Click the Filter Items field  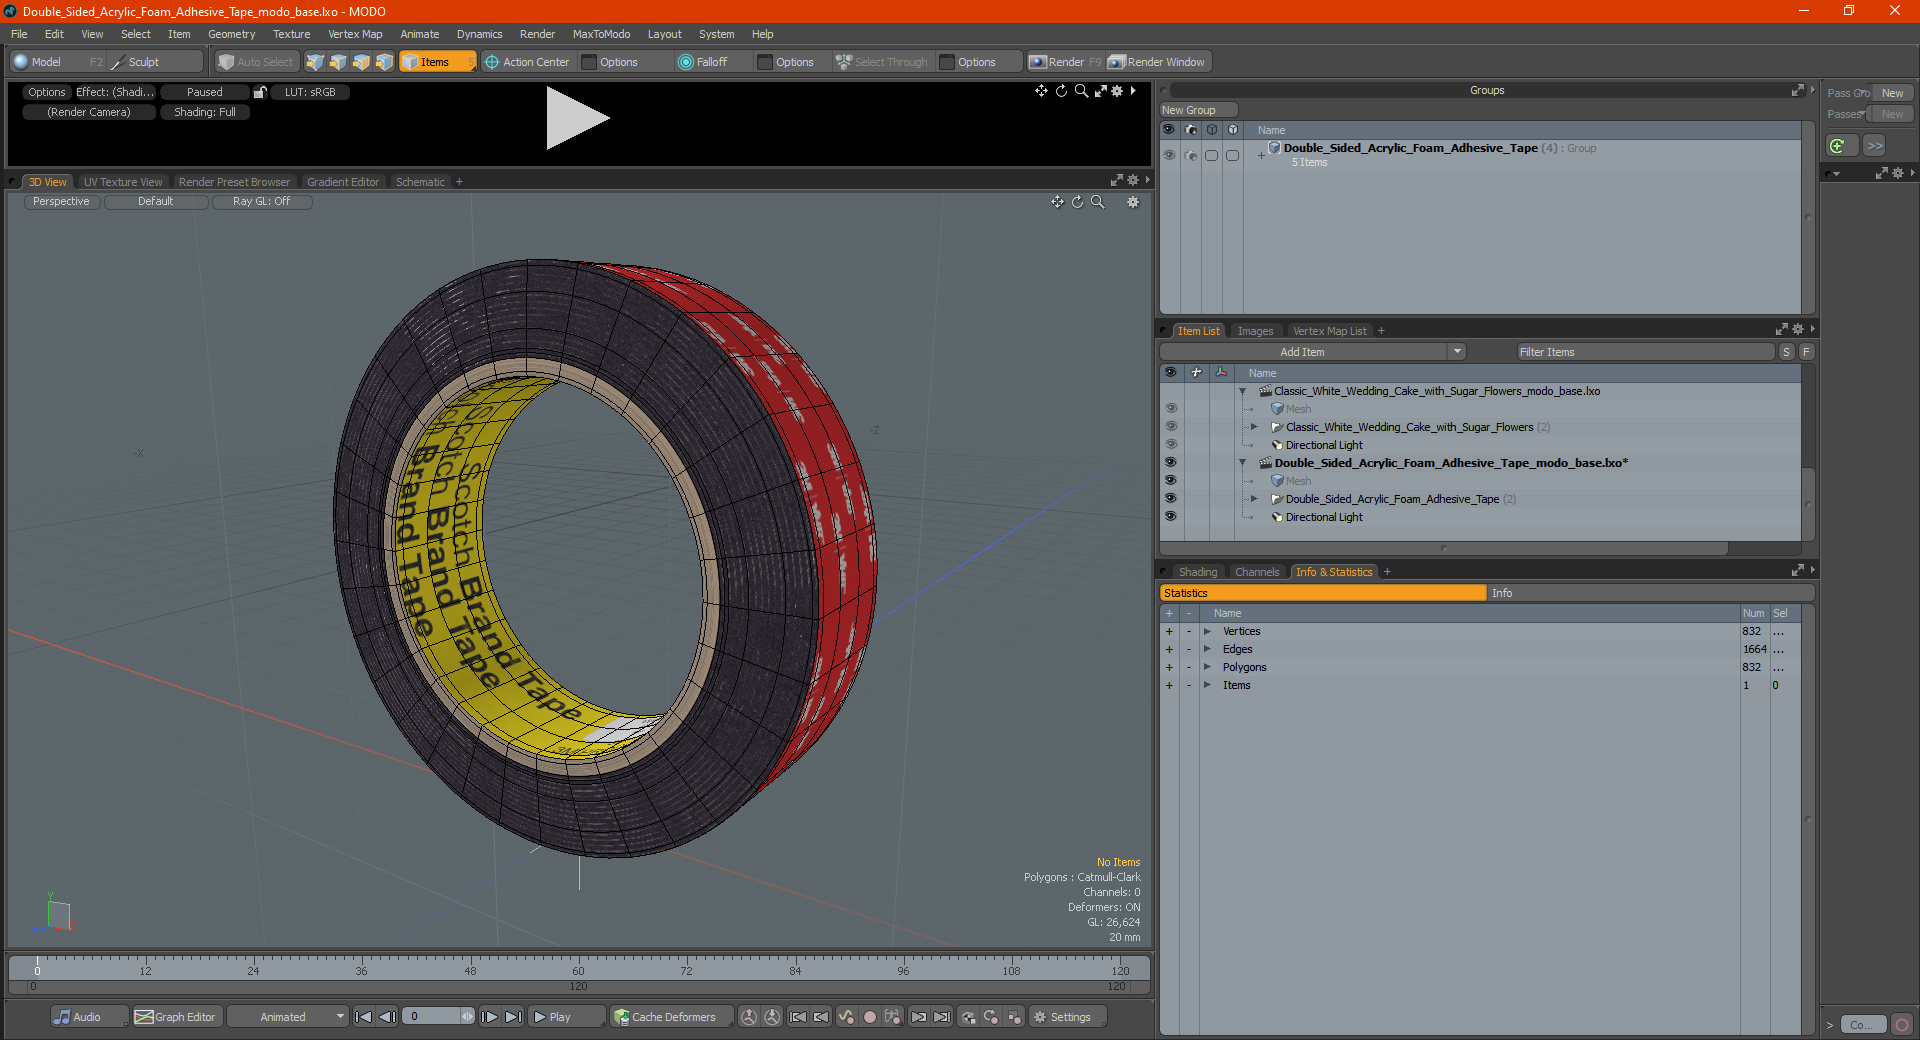point(1645,352)
